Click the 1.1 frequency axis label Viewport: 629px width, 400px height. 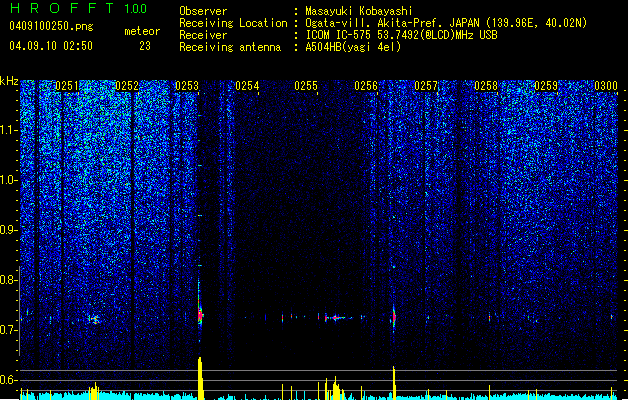tap(9, 130)
